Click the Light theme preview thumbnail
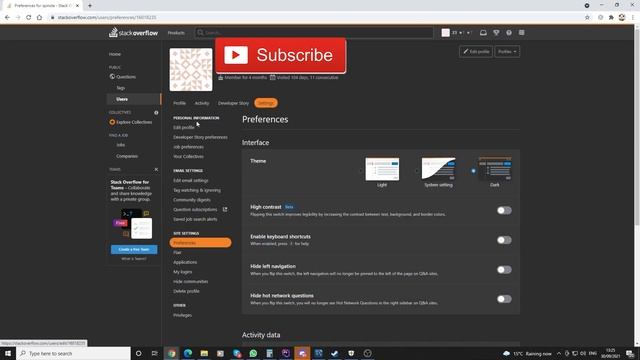 382,169
